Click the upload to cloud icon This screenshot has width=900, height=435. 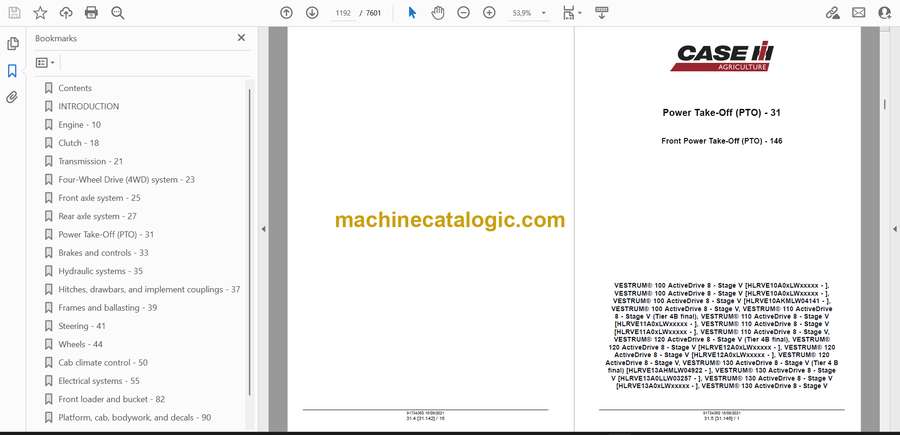click(66, 13)
